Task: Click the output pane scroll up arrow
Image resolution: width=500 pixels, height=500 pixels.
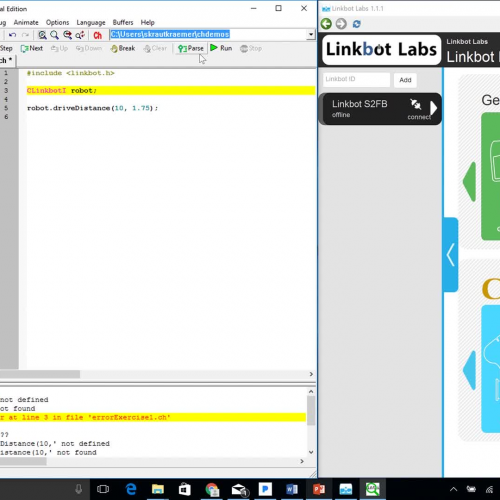Action: pyautogui.click(x=311, y=391)
